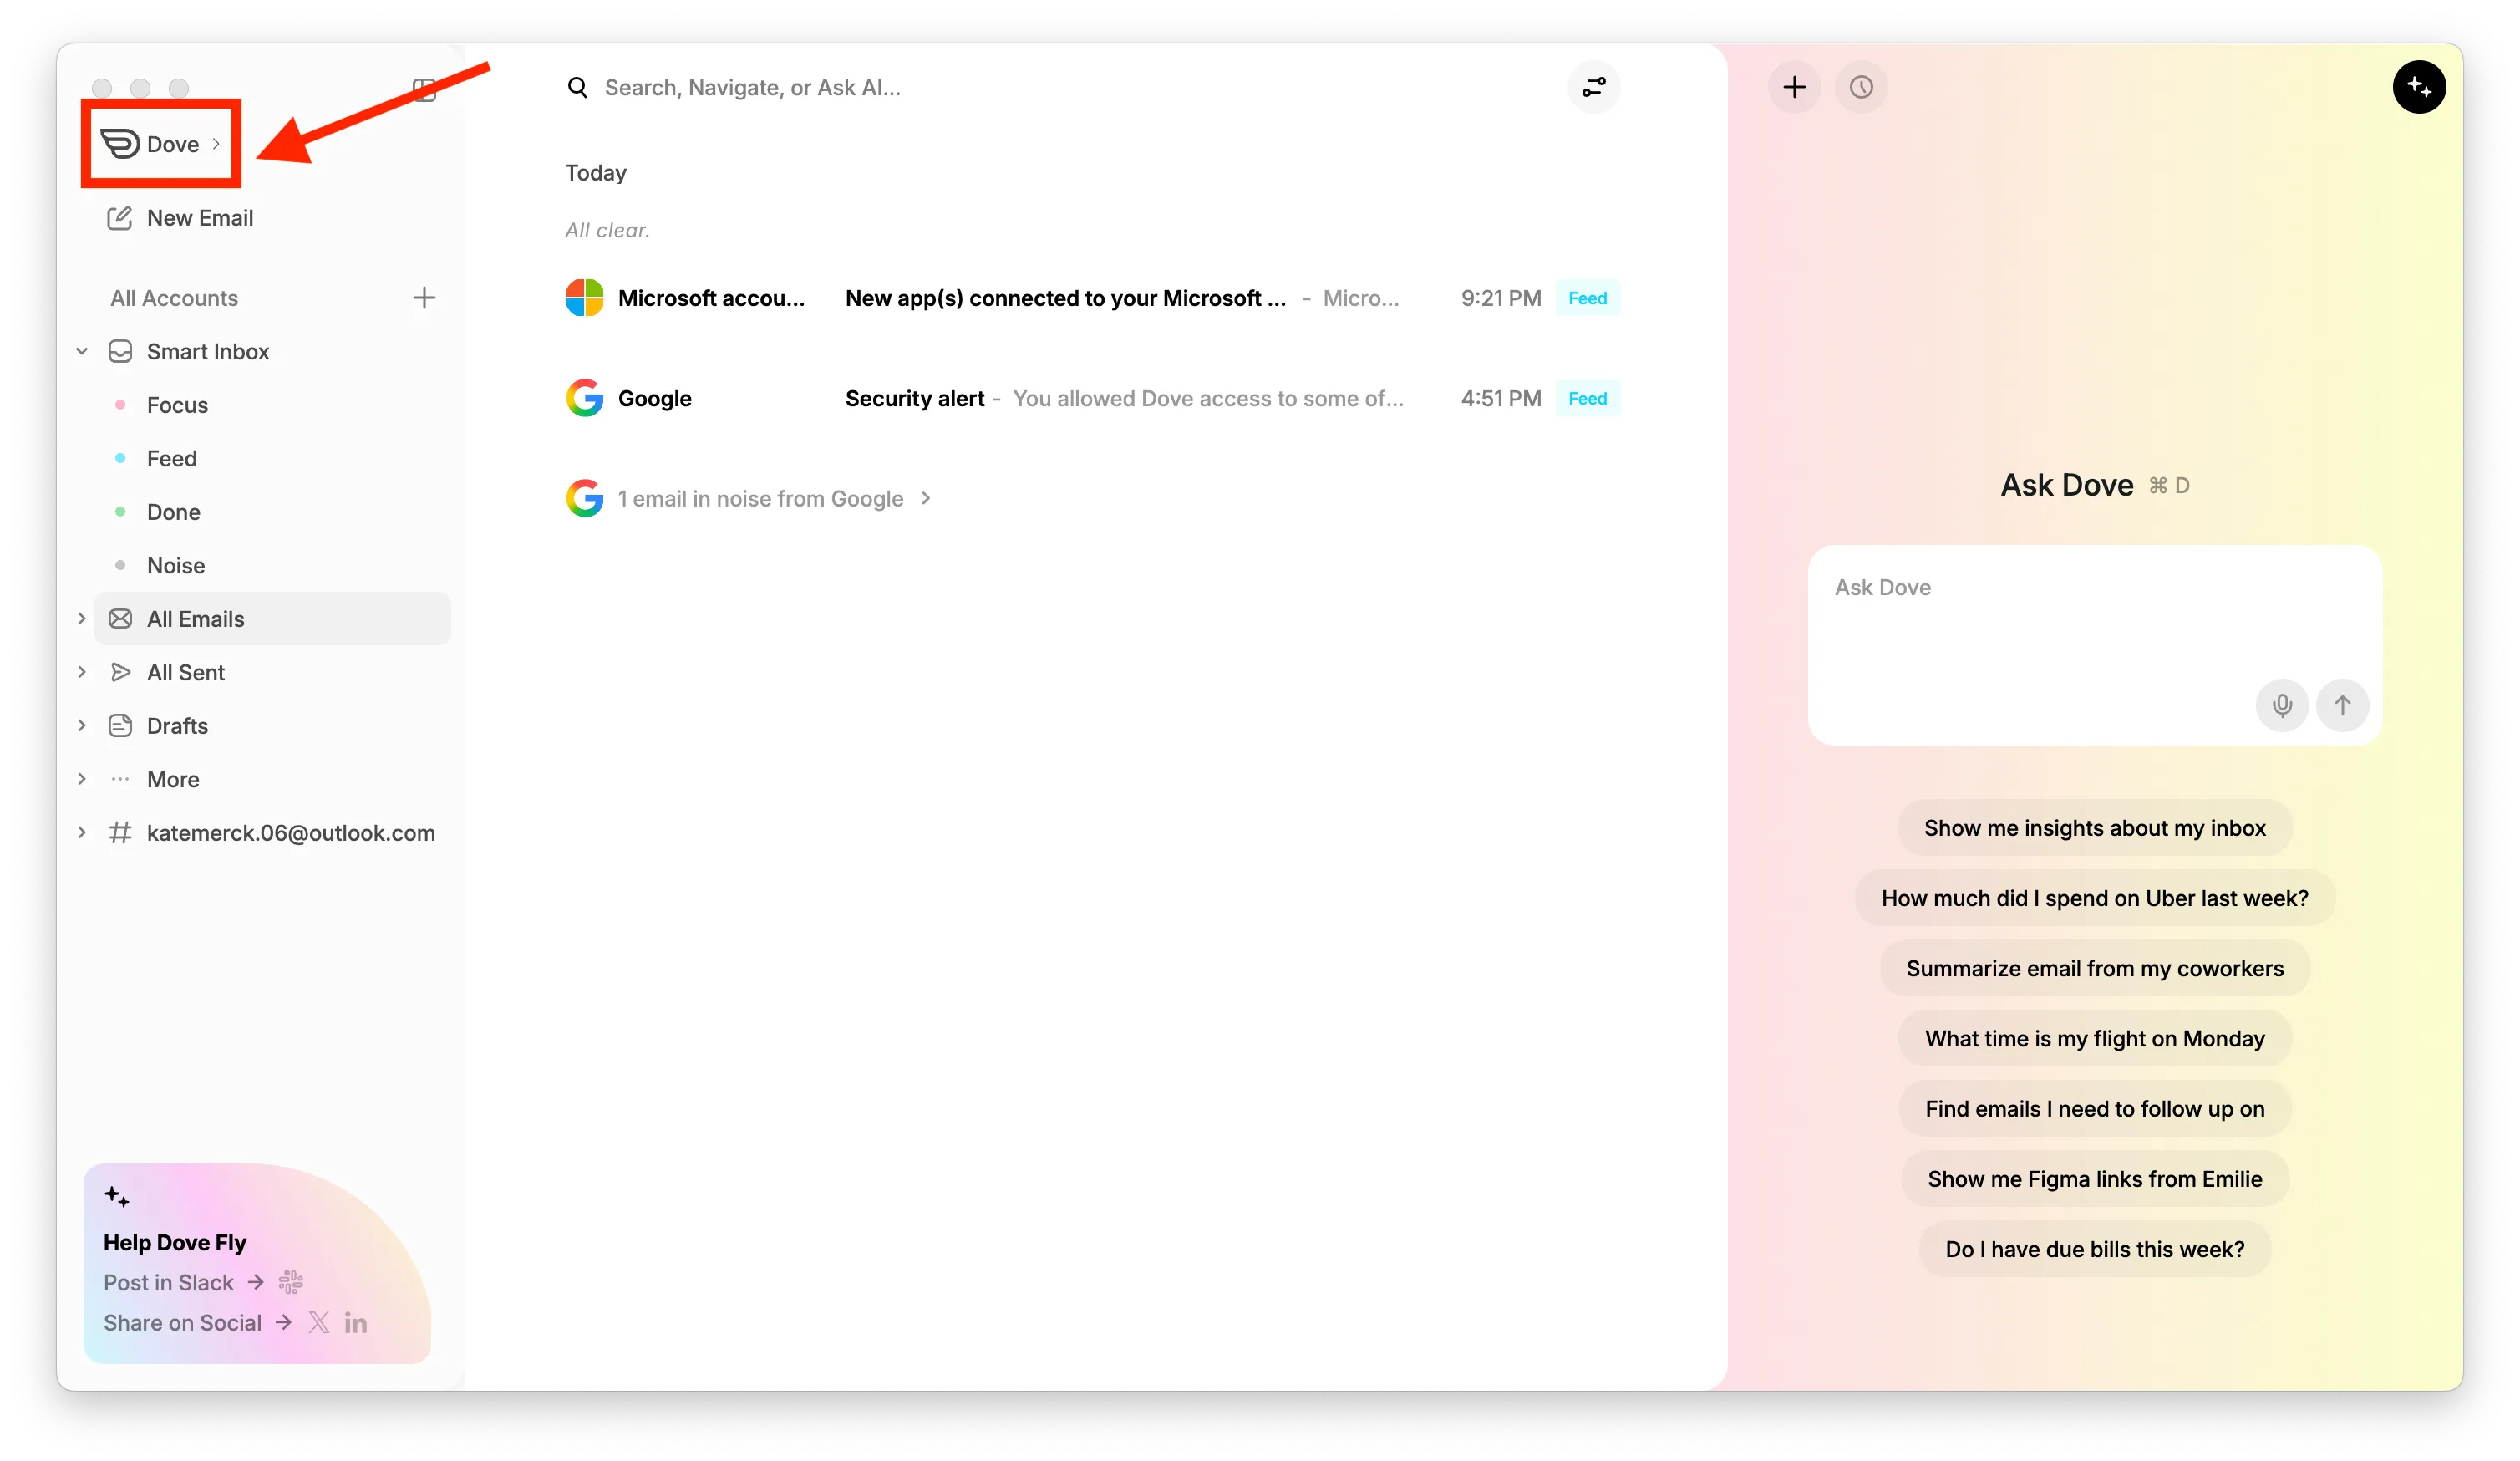Image resolution: width=2520 pixels, height=1461 pixels.
Task: Add account with plus beside All Accounts
Action: click(x=424, y=298)
